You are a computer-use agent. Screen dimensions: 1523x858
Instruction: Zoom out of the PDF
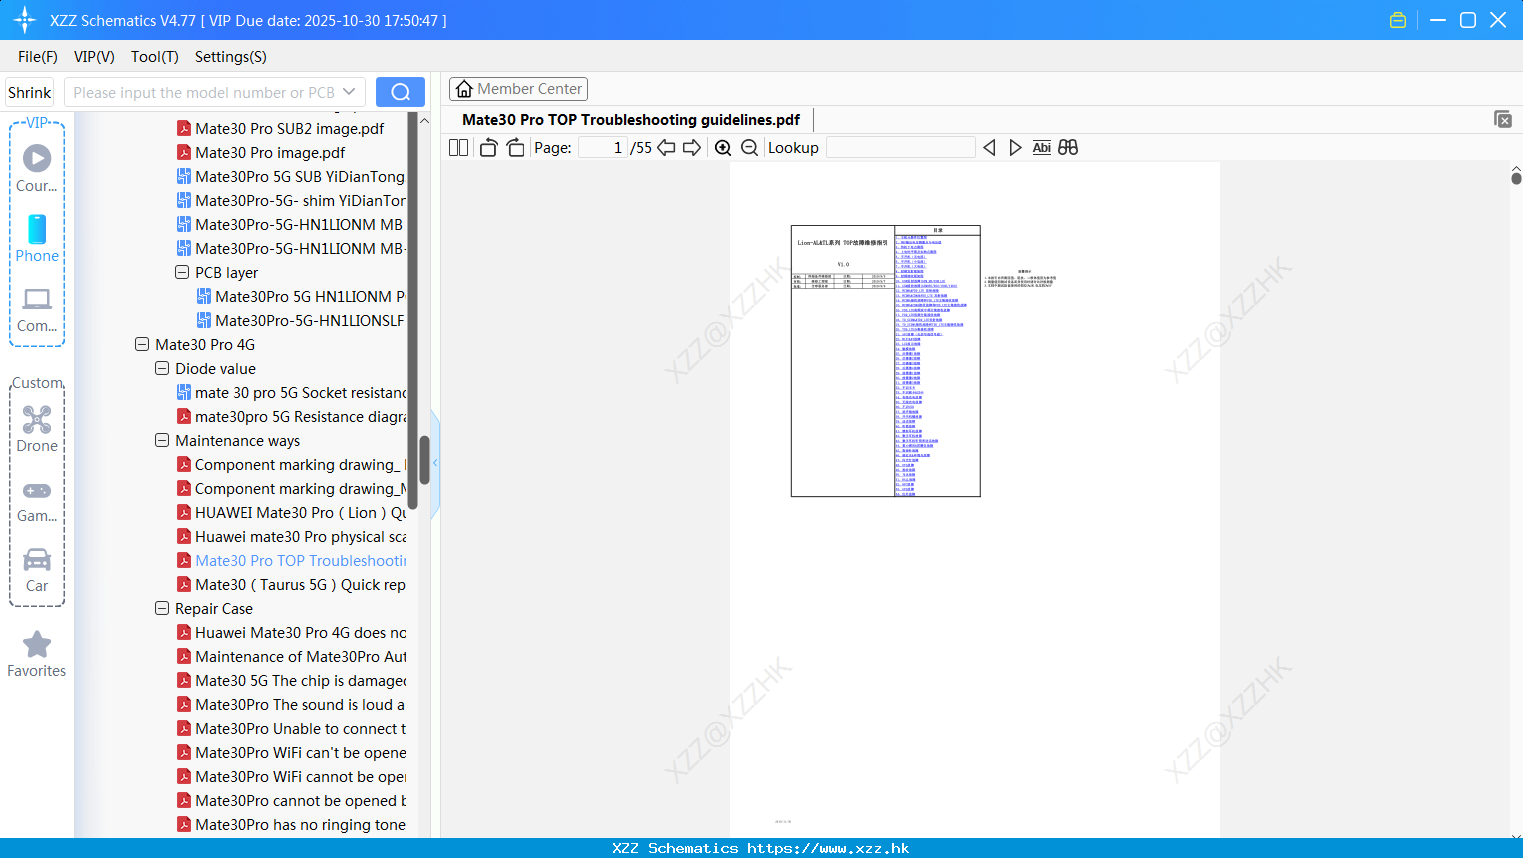click(x=749, y=148)
